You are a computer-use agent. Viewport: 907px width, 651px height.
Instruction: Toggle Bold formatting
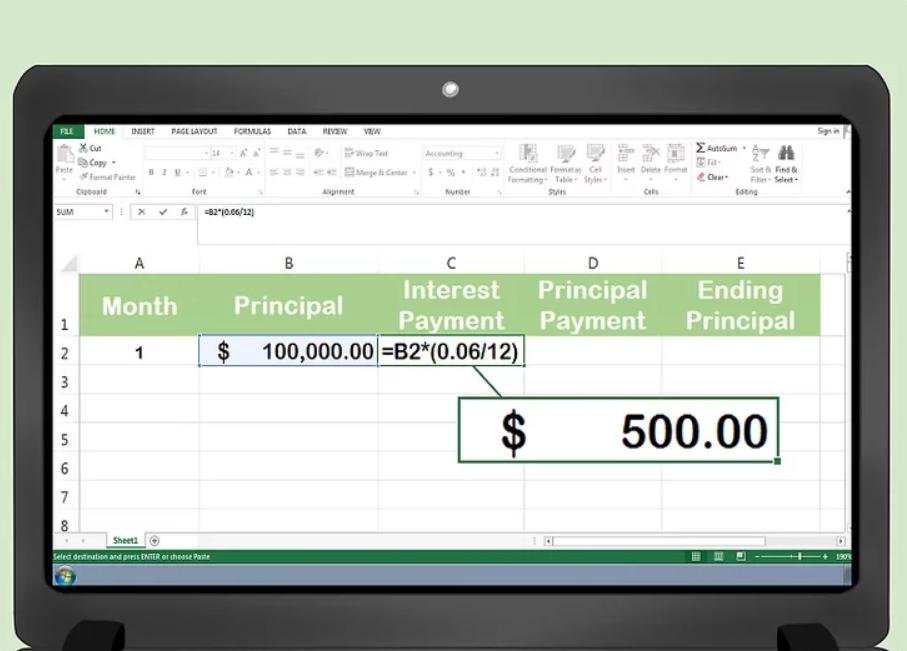tap(152, 172)
